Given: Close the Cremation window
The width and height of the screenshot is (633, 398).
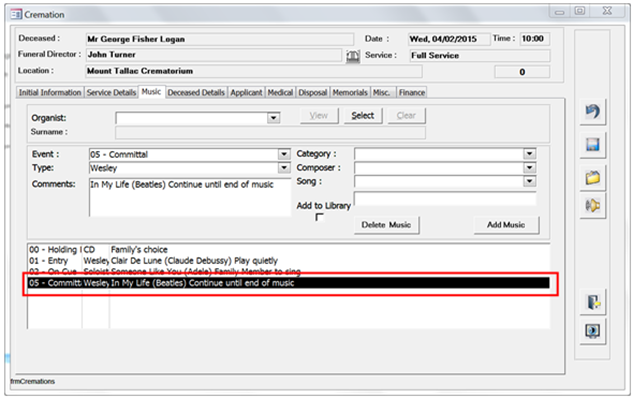Looking at the screenshot, I should [x=607, y=11].
